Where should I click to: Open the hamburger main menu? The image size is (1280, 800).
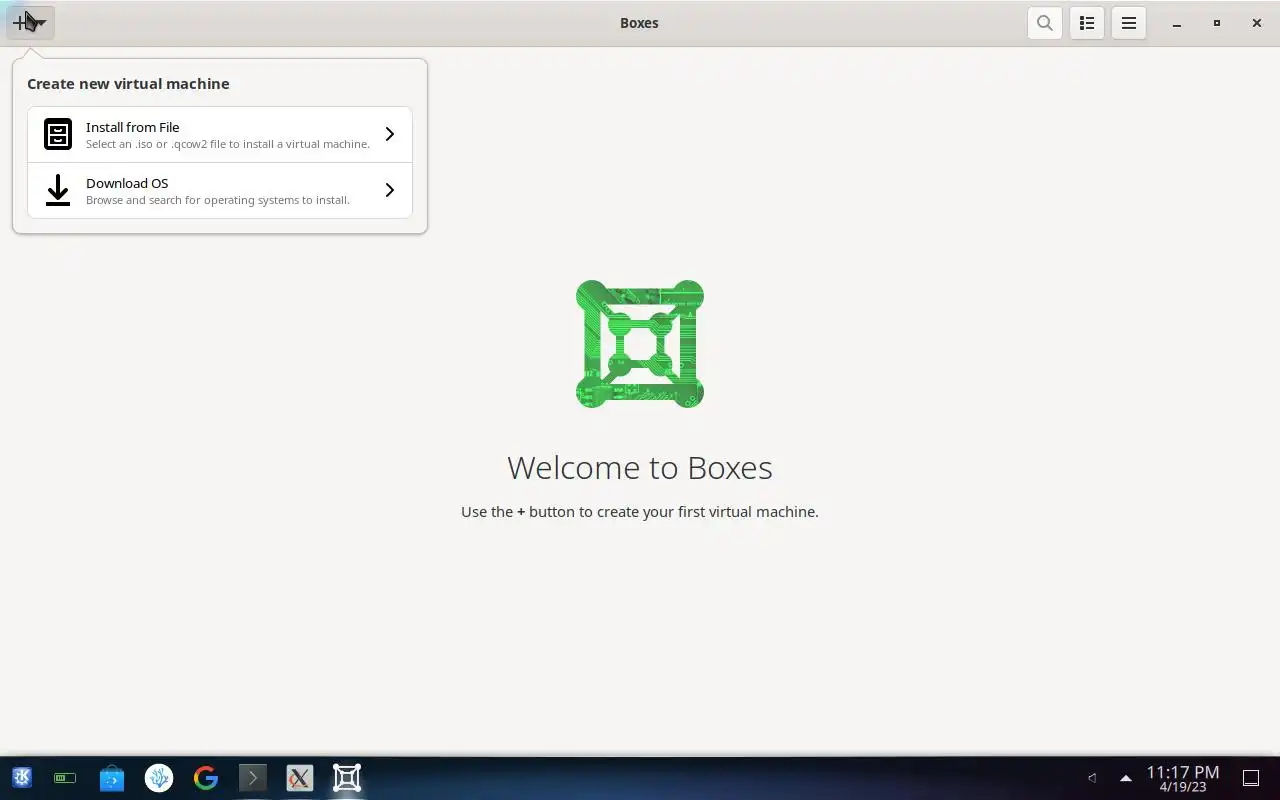pyautogui.click(x=1129, y=23)
